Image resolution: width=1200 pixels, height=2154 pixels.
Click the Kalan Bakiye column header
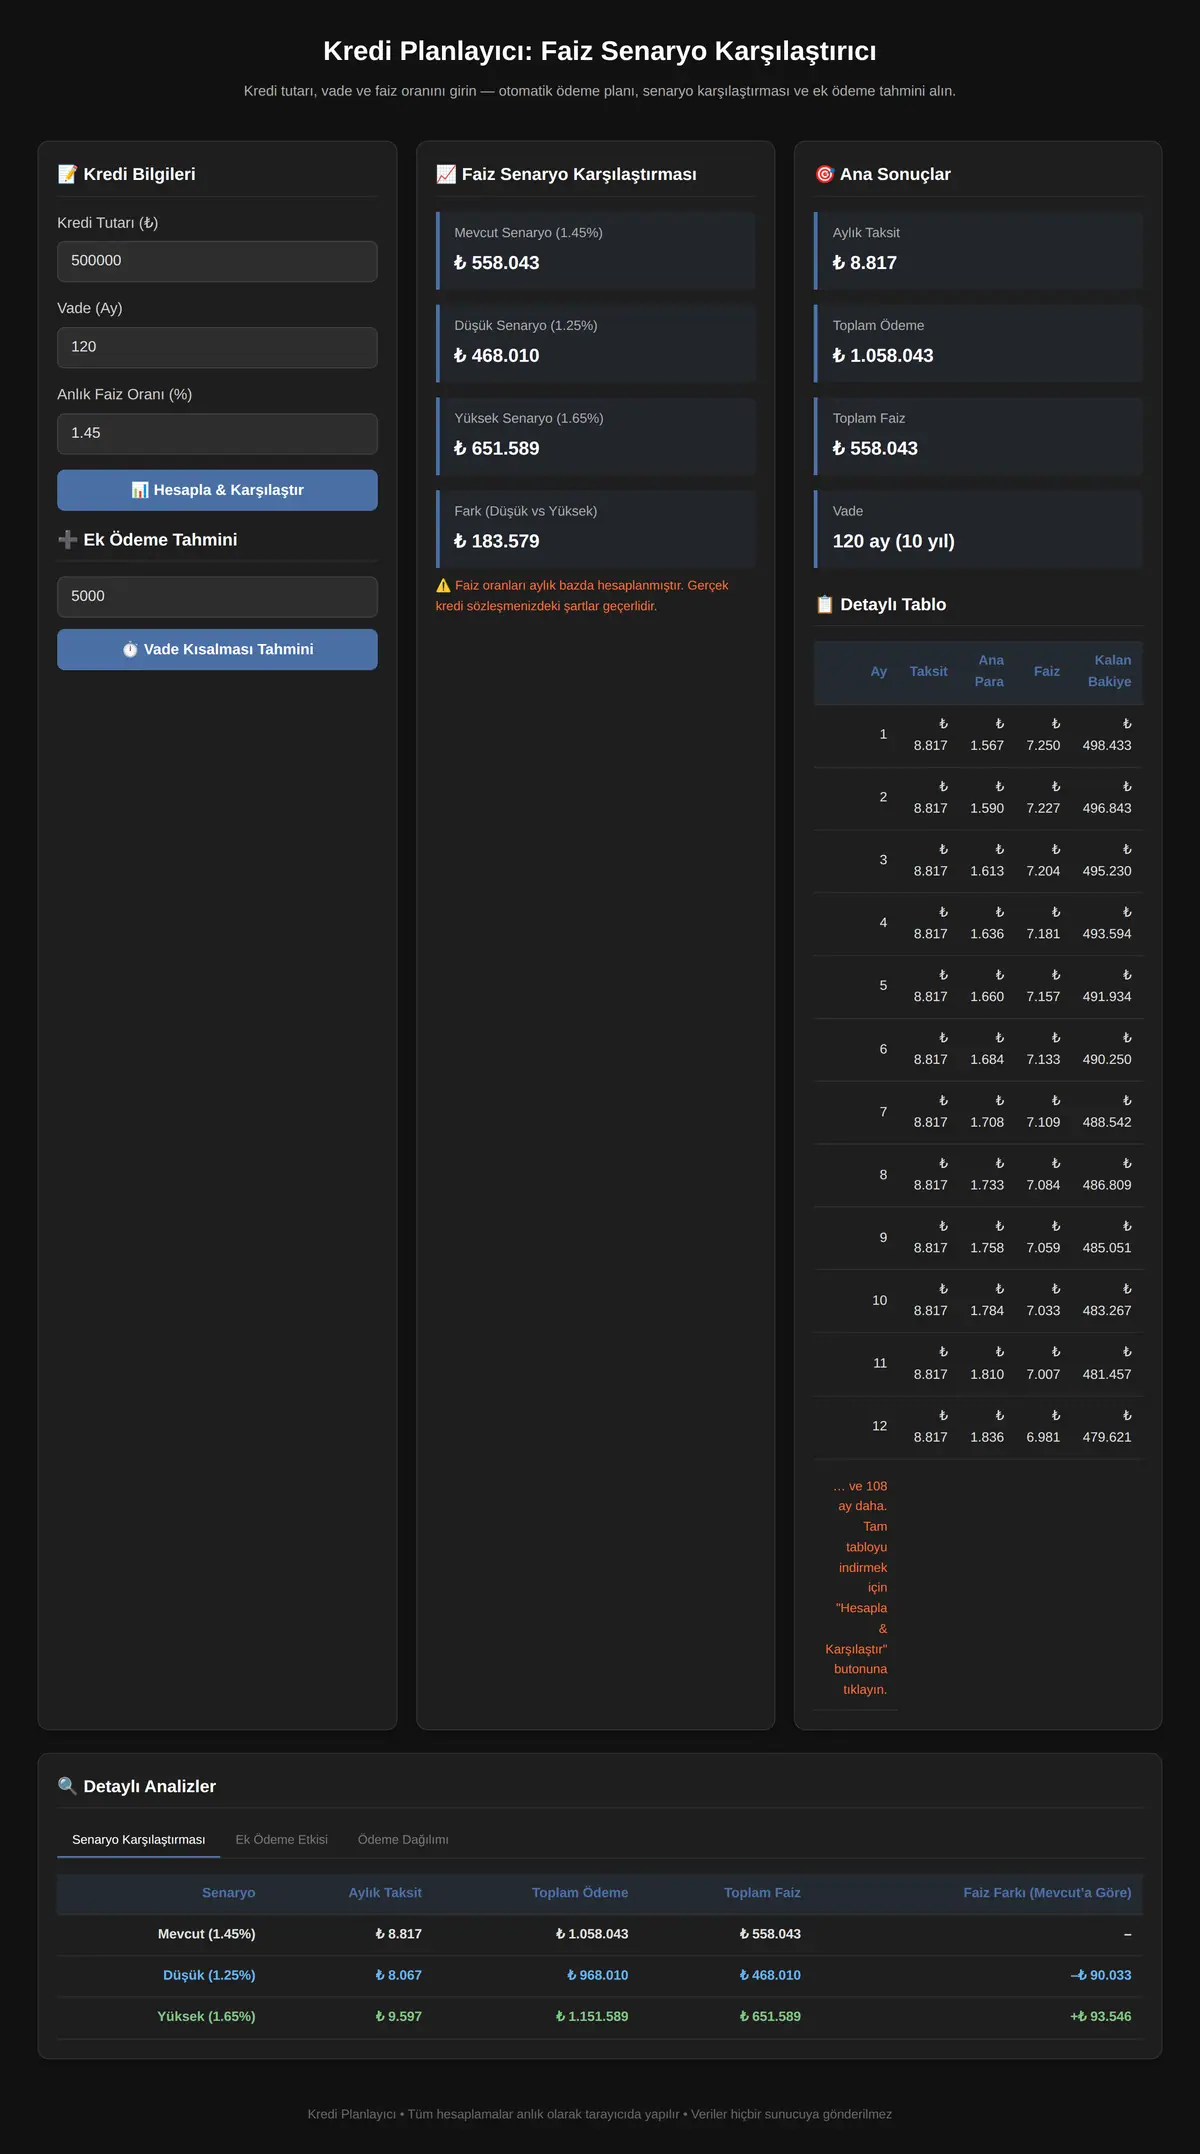tap(1110, 671)
